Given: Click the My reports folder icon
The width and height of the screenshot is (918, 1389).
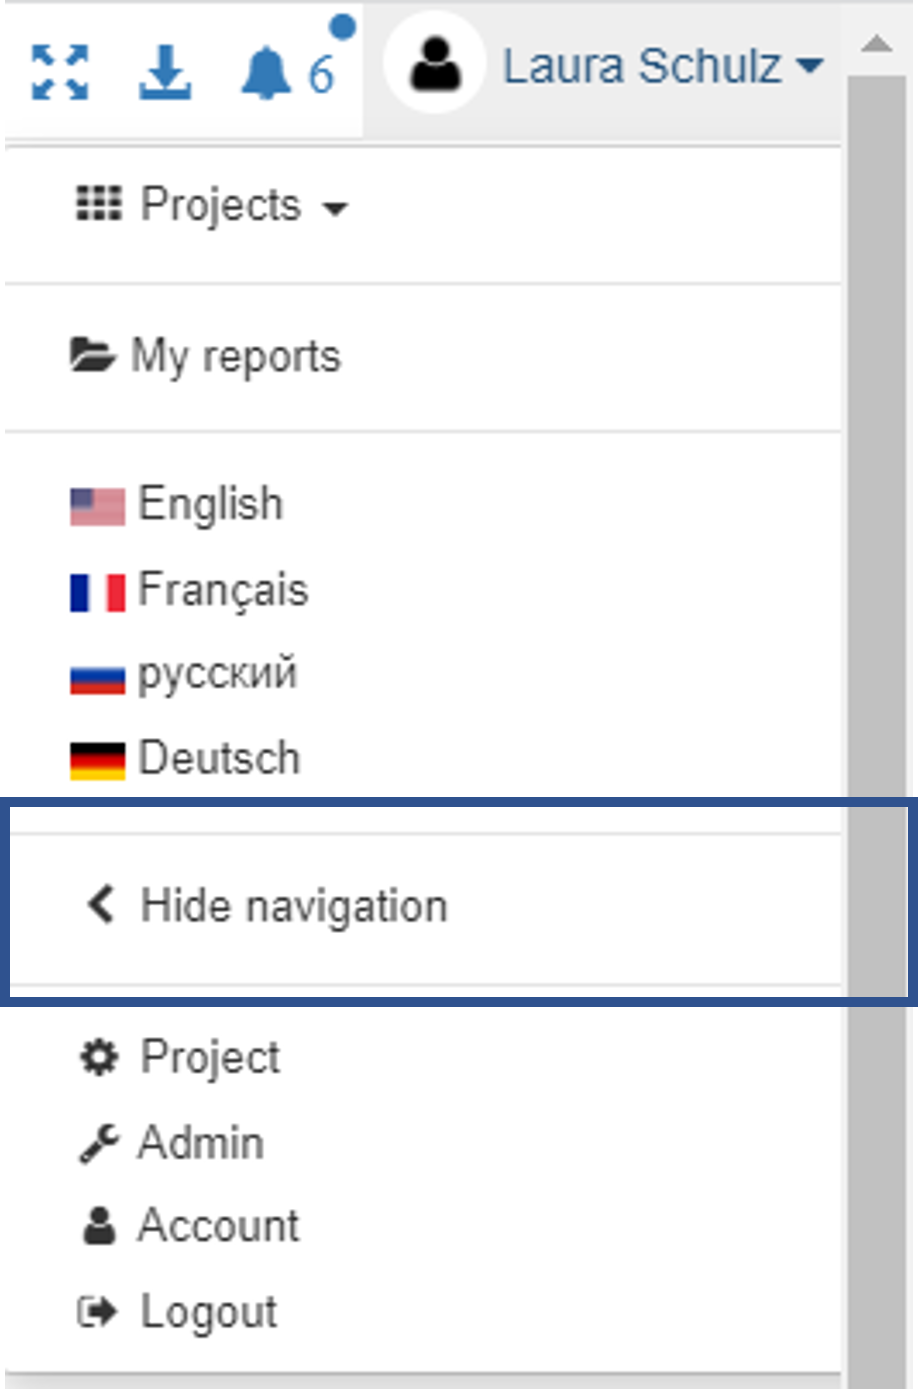Looking at the screenshot, I should pos(93,355).
